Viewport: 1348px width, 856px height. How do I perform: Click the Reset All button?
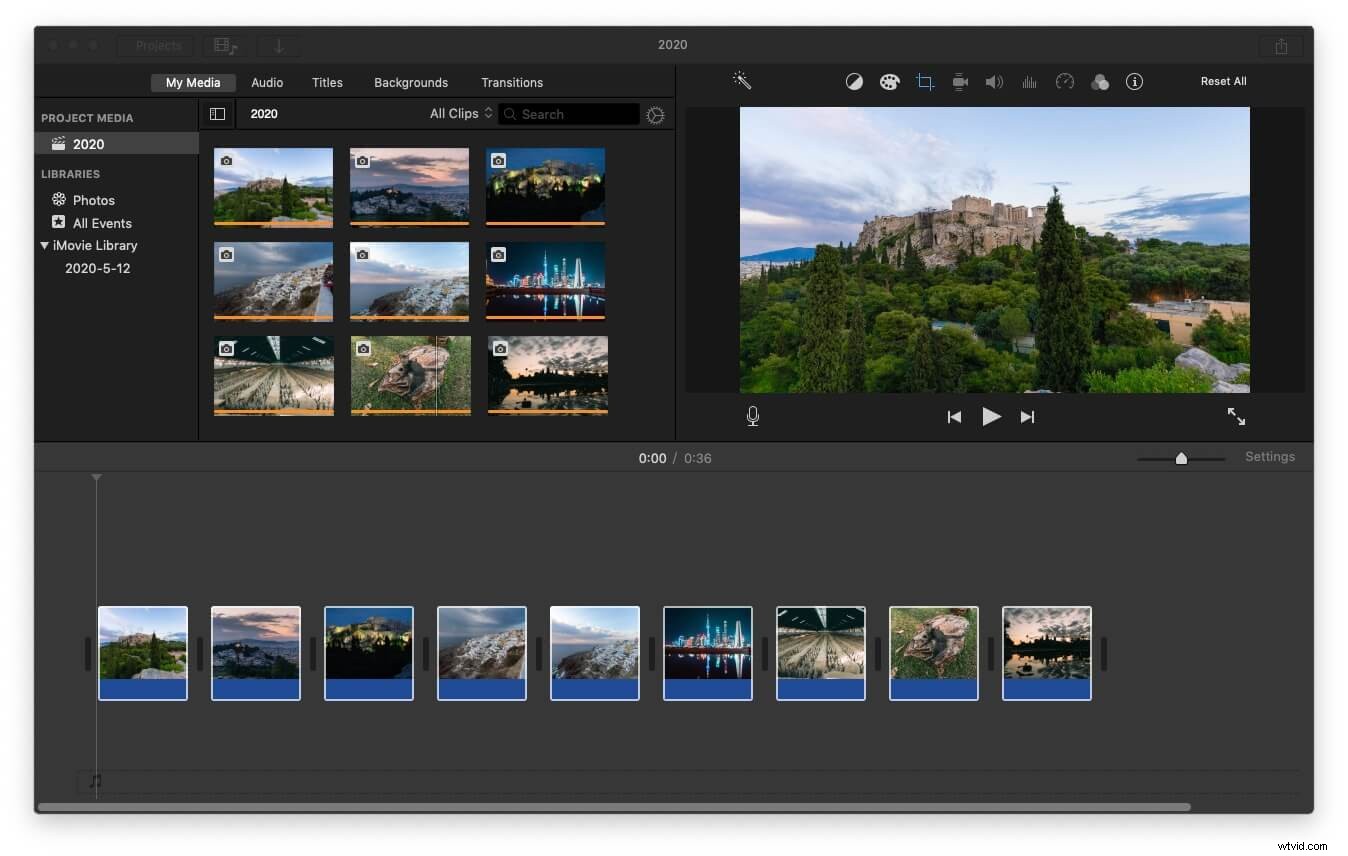(x=1223, y=81)
